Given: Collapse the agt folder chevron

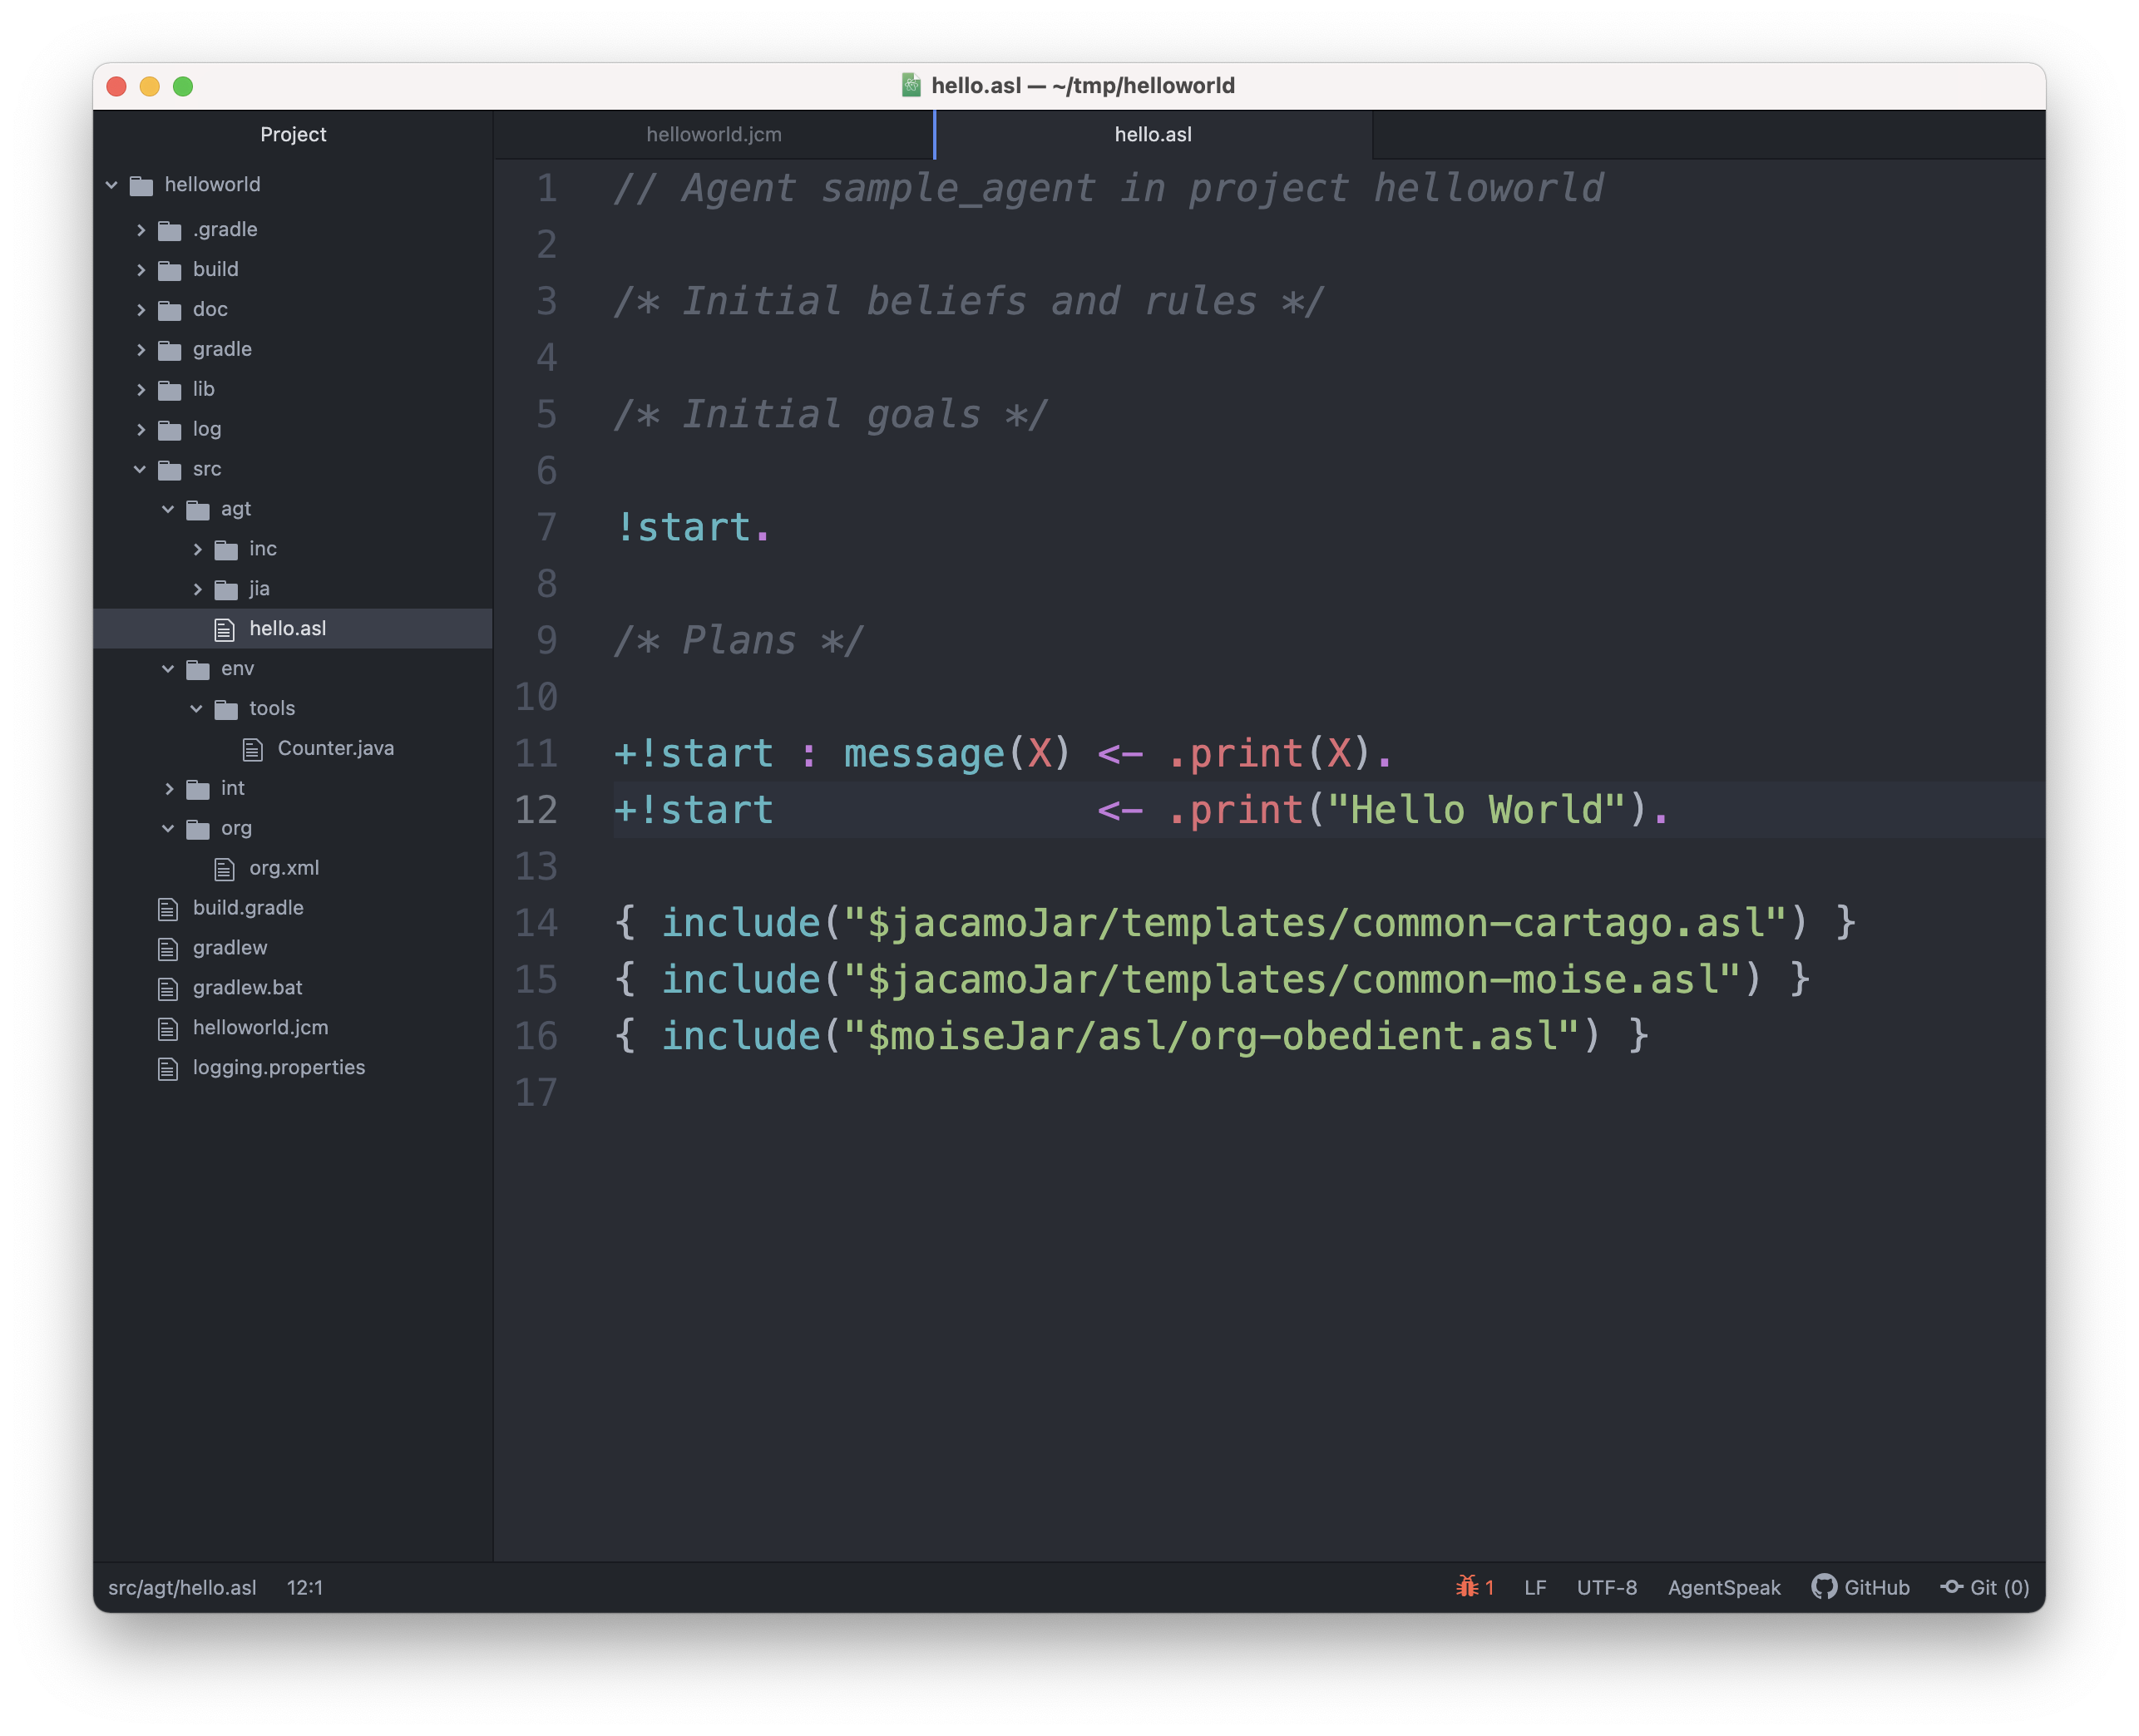Looking at the screenshot, I should (x=168, y=509).
